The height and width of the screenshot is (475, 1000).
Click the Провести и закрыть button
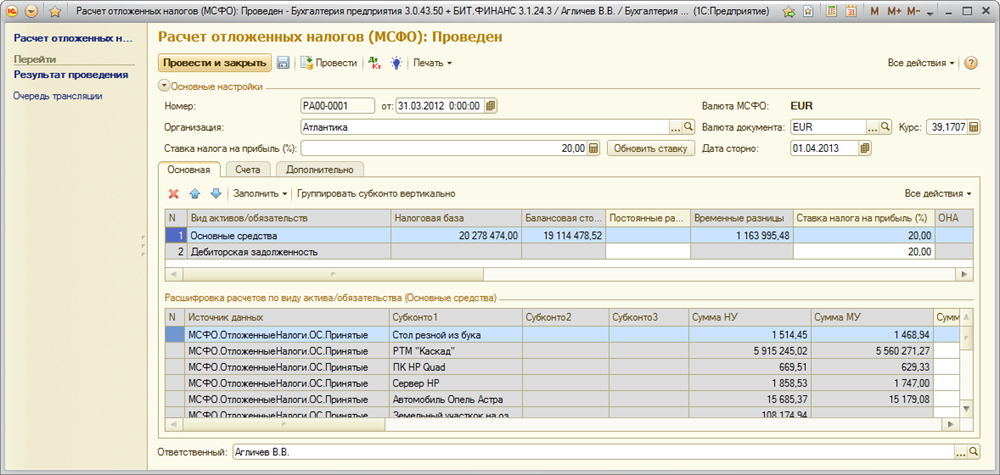click(x=215, y=63)
